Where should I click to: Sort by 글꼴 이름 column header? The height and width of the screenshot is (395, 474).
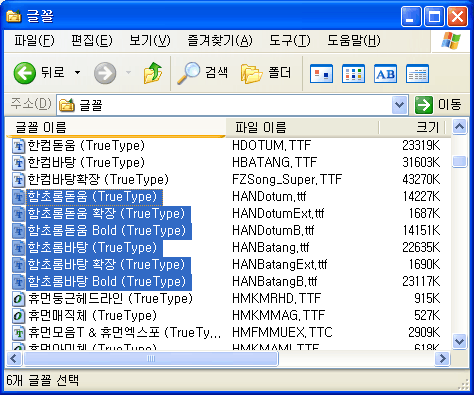(x=116, y=127)
